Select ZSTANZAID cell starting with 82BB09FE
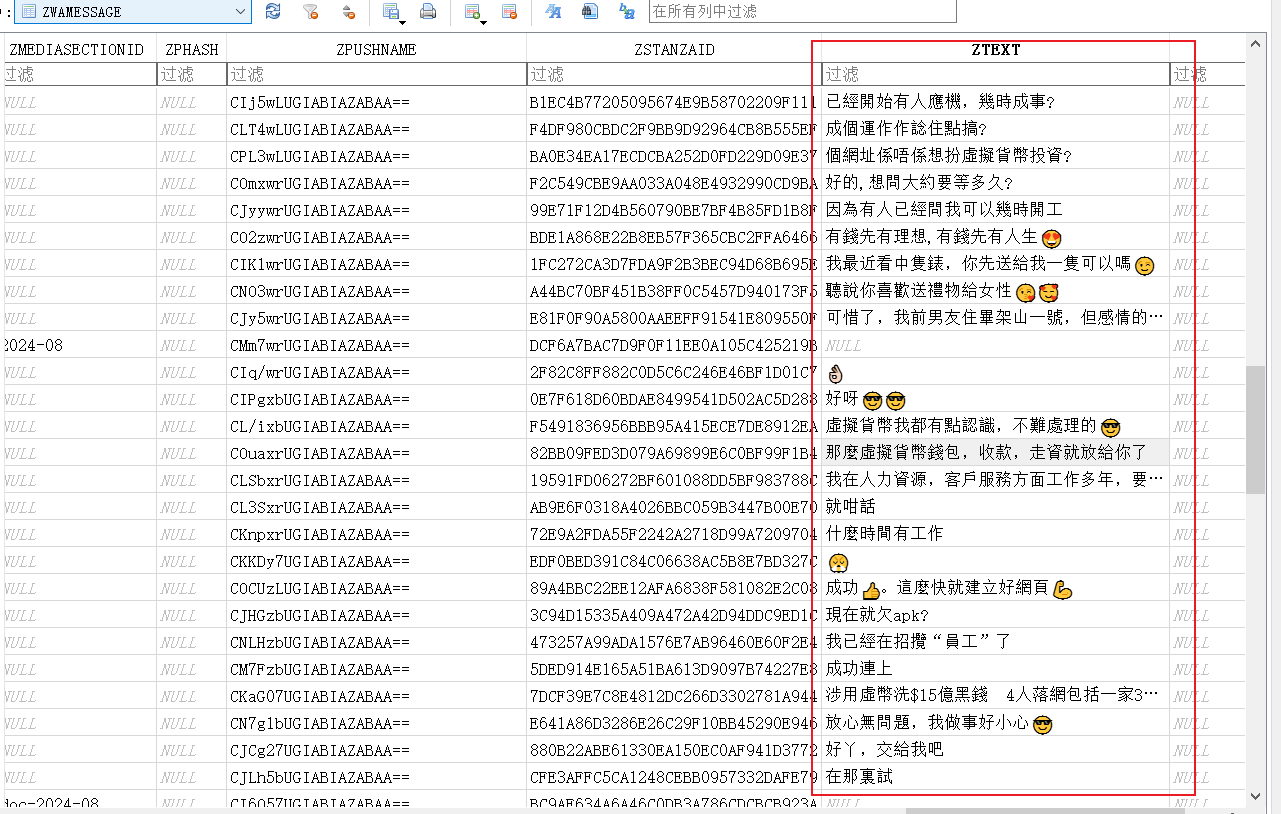Screen dimensions: 1281x814 [x=674, y=453]
